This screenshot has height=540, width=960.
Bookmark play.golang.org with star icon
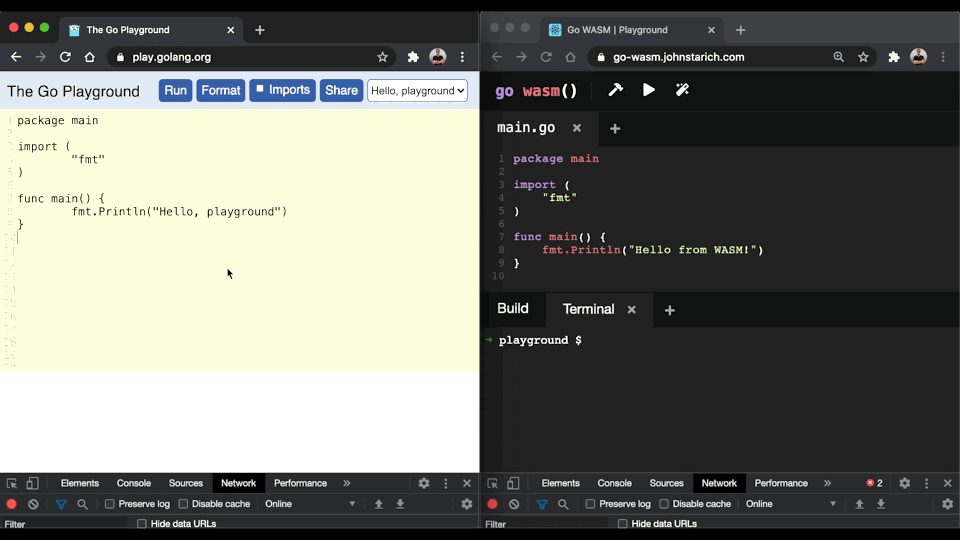(383, 57)
